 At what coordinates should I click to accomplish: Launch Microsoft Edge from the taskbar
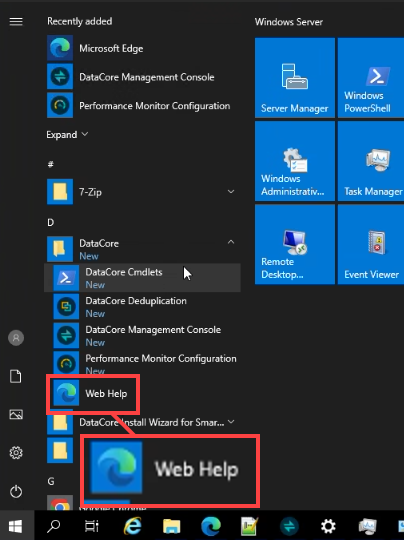[211, 526]
